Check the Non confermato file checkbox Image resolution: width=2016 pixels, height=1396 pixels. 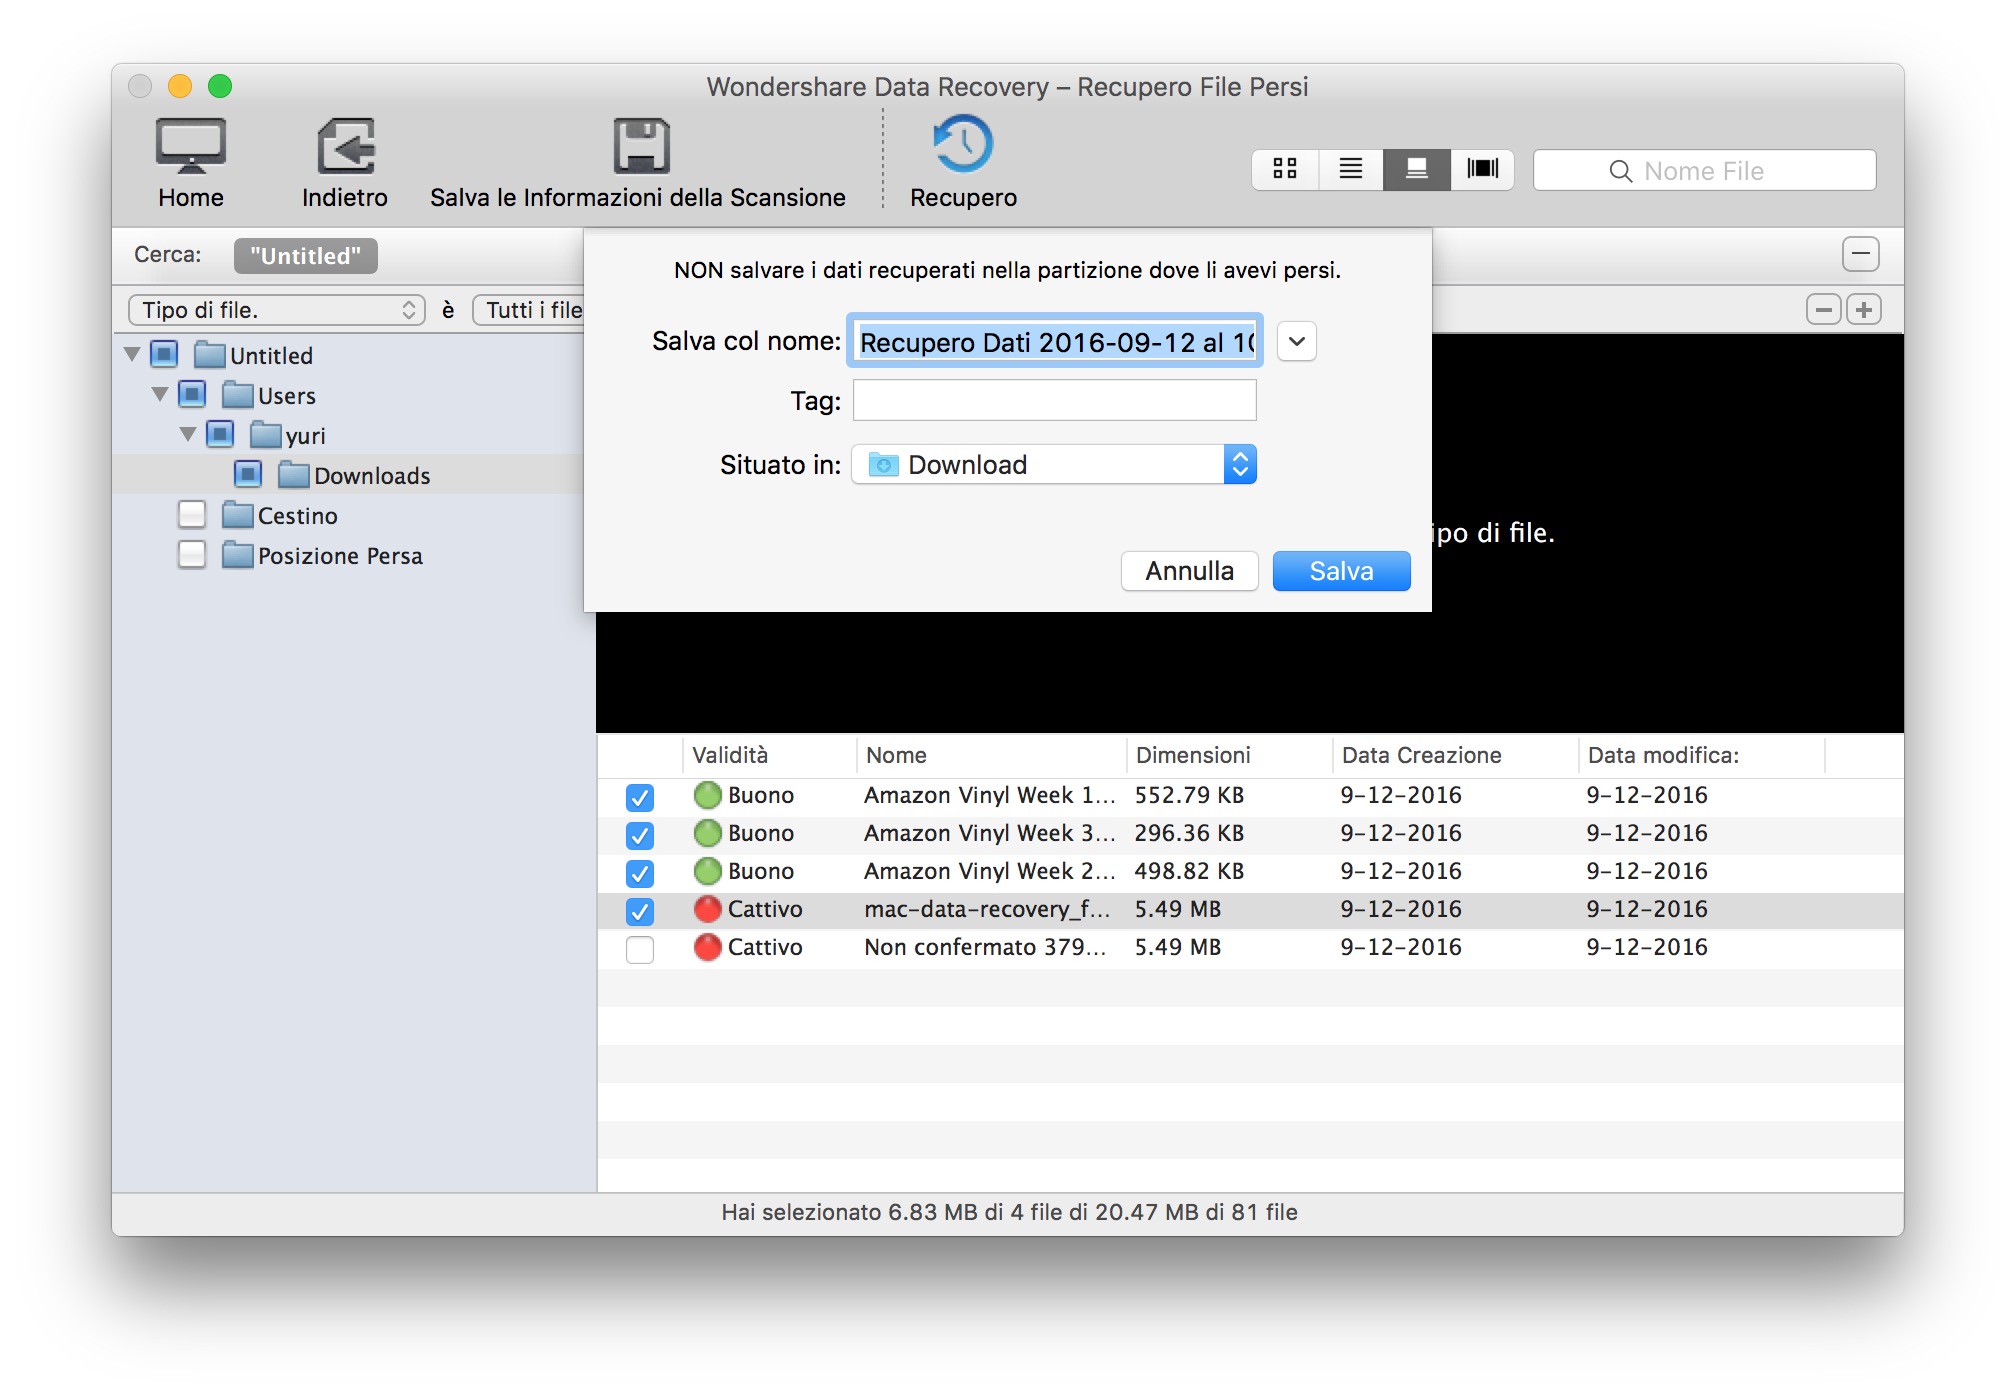tap(640, 949)
